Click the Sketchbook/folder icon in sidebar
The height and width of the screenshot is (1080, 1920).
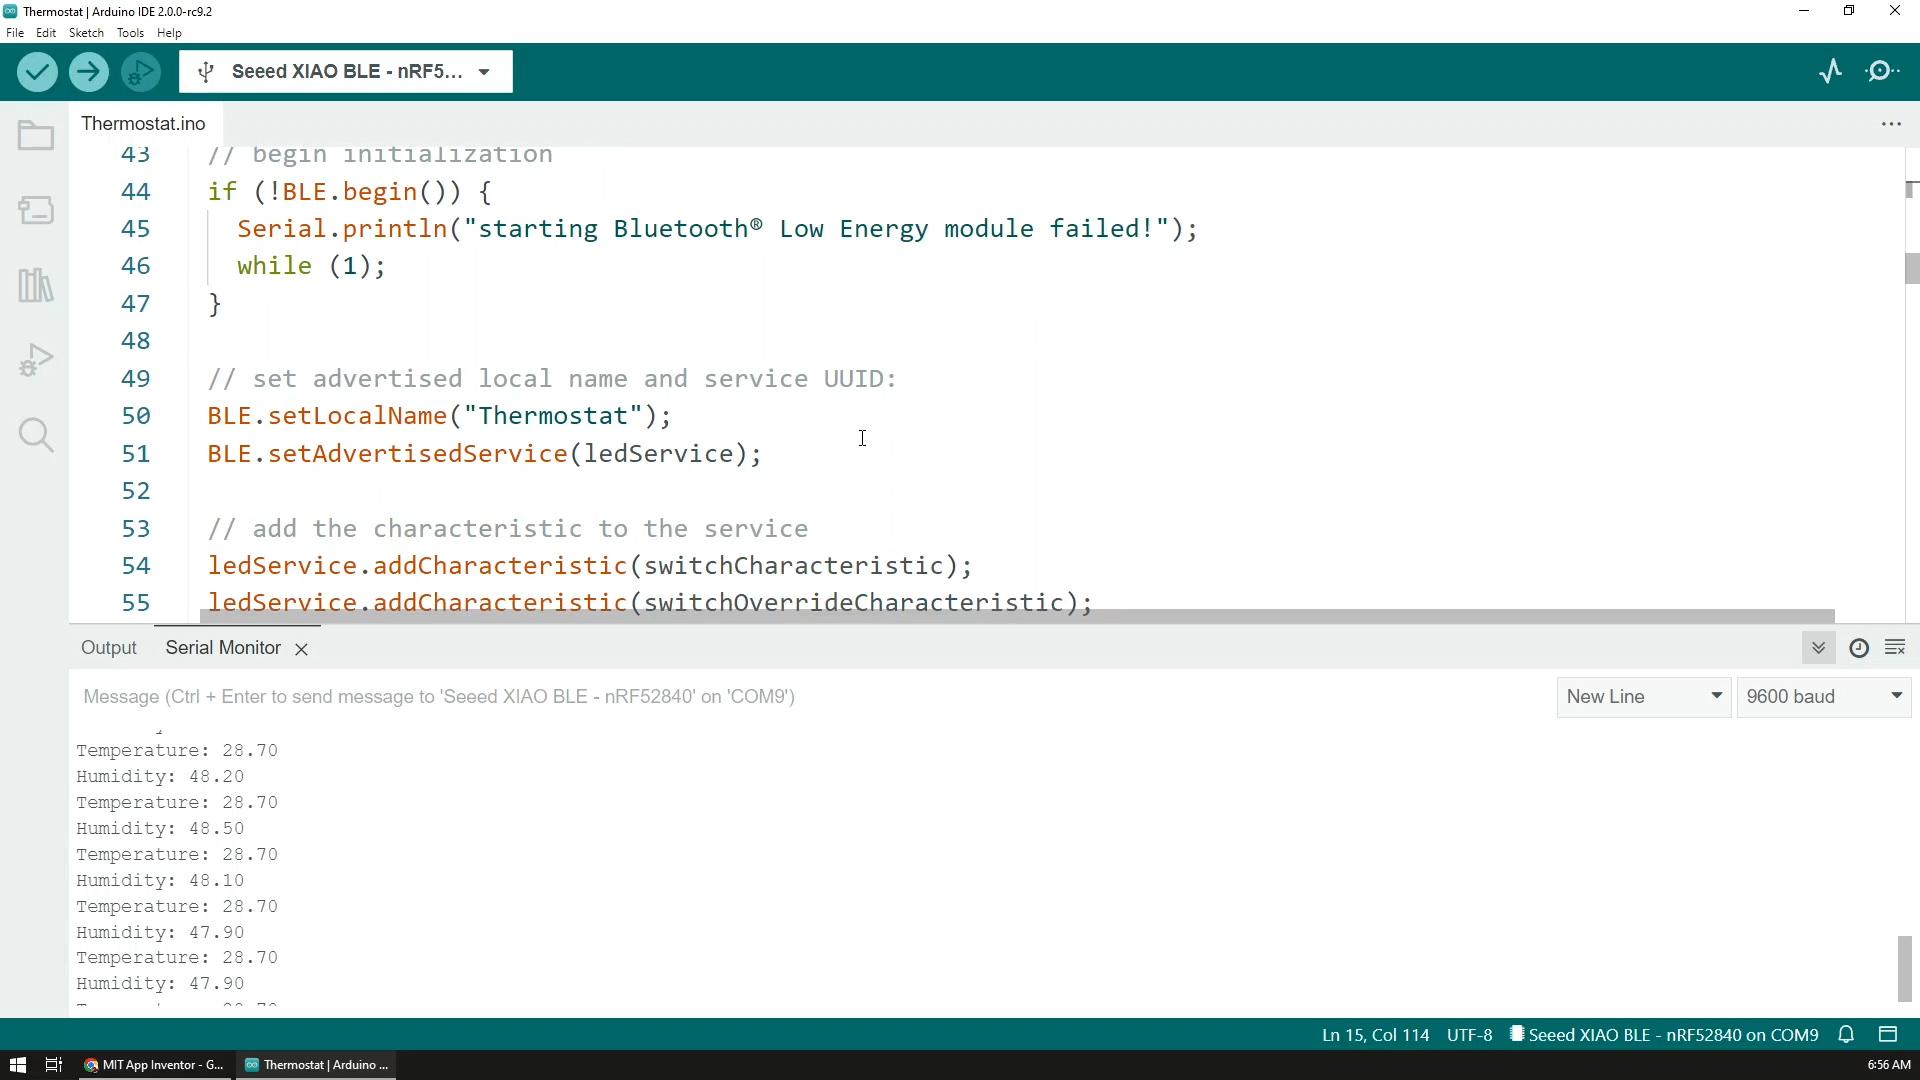point(36,137)
